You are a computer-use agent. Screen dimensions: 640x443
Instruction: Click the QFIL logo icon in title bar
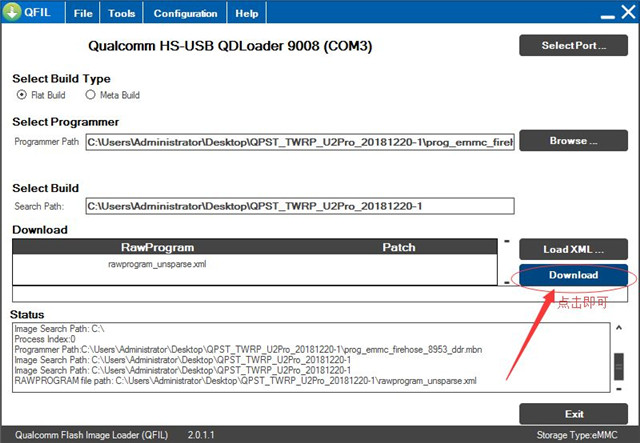[x=14, y=14]
